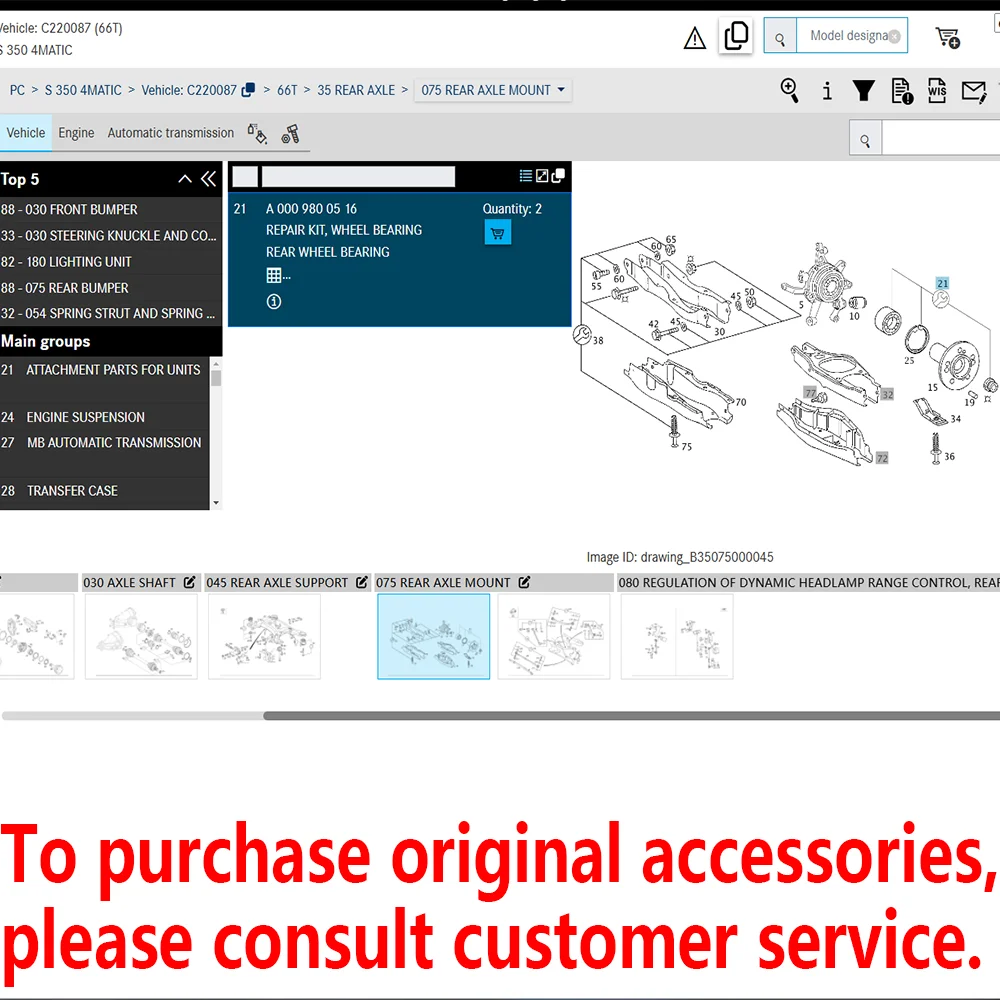Select callout 77 in the drawing
The height and width of the screenshot is (1000, 1000).
[810, 392]
